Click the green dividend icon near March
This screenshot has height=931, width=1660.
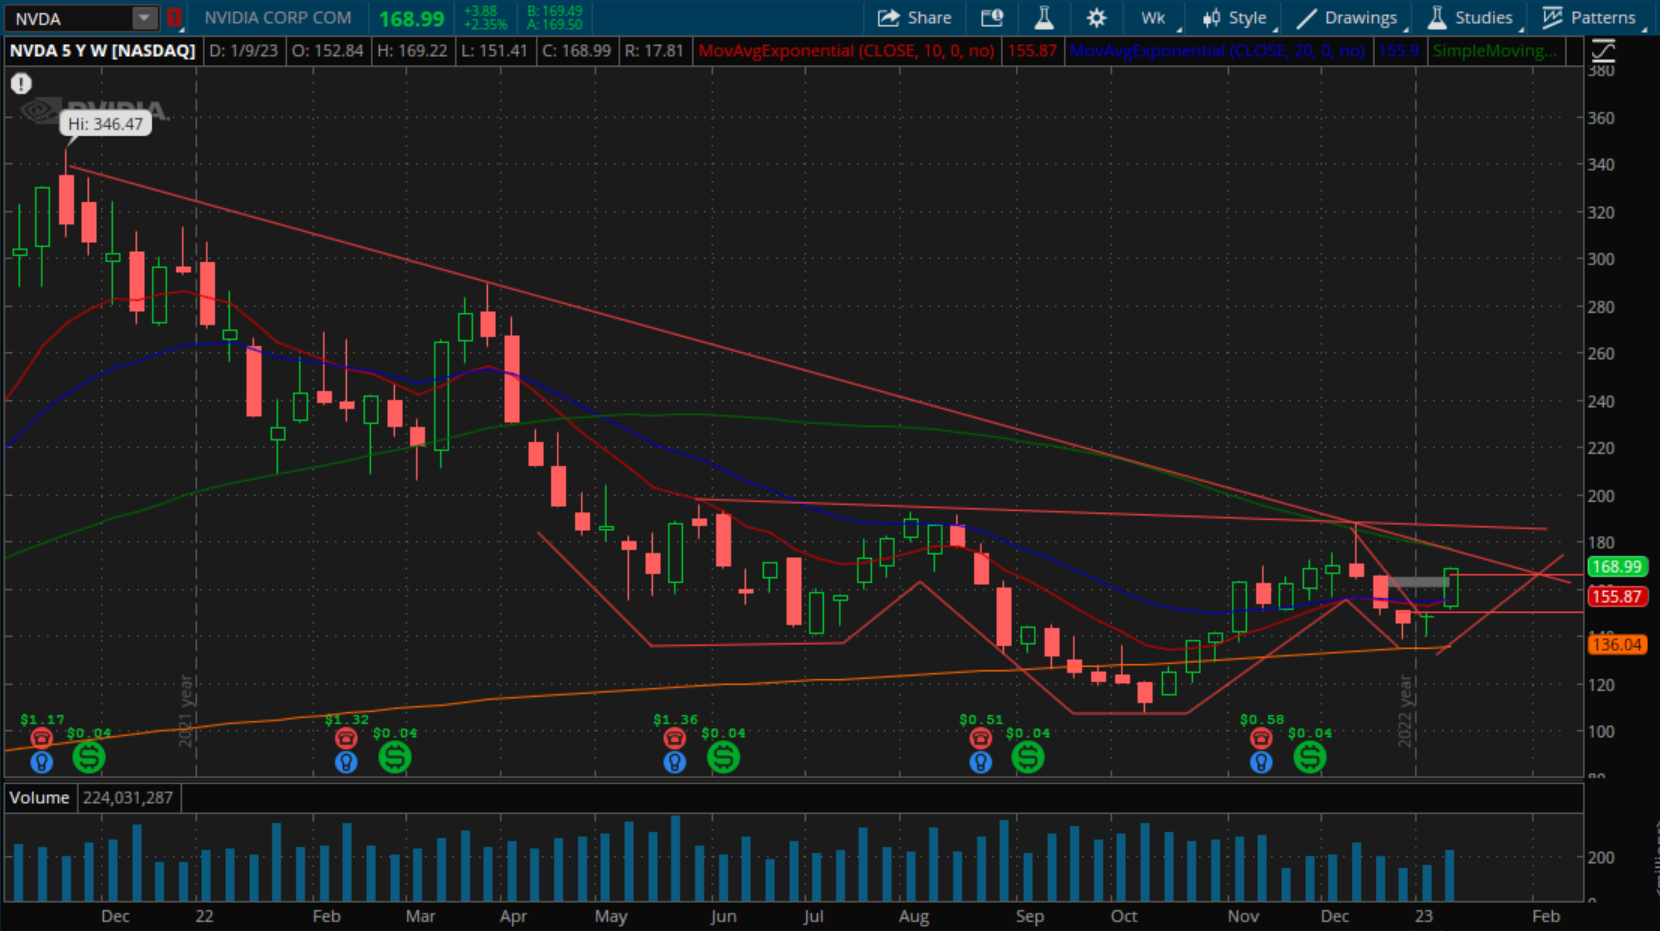[x=395, y=757]
